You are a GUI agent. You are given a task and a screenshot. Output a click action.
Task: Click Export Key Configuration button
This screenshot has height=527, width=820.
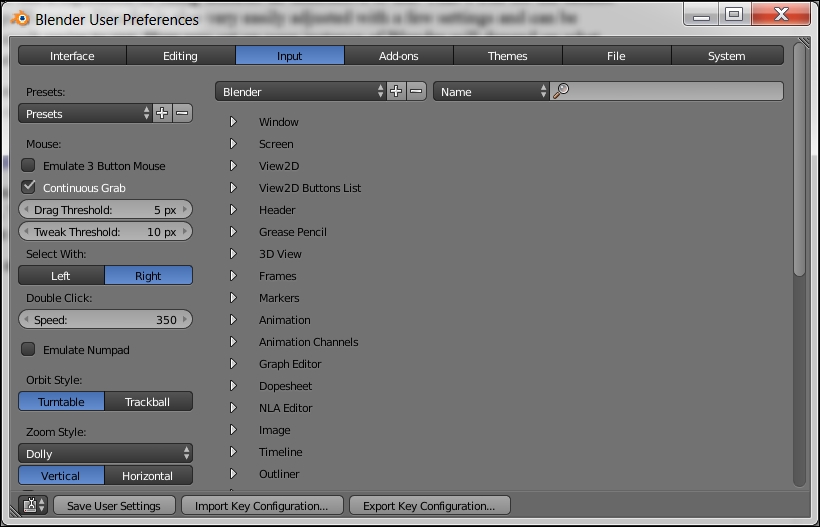429,506
